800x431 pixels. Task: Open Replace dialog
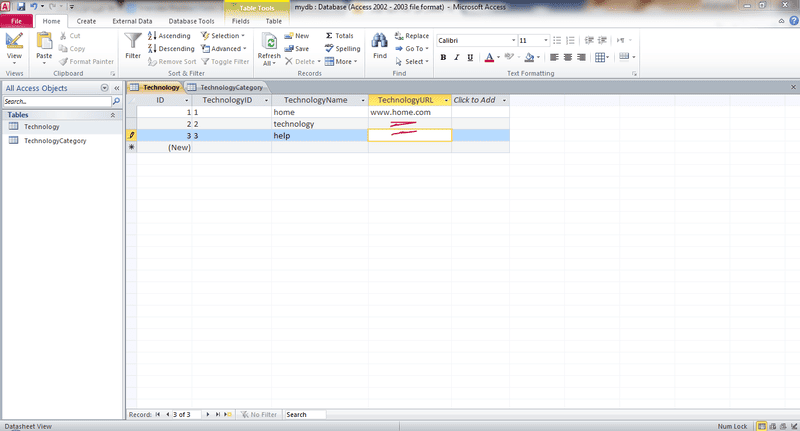[x=412, y=36]
